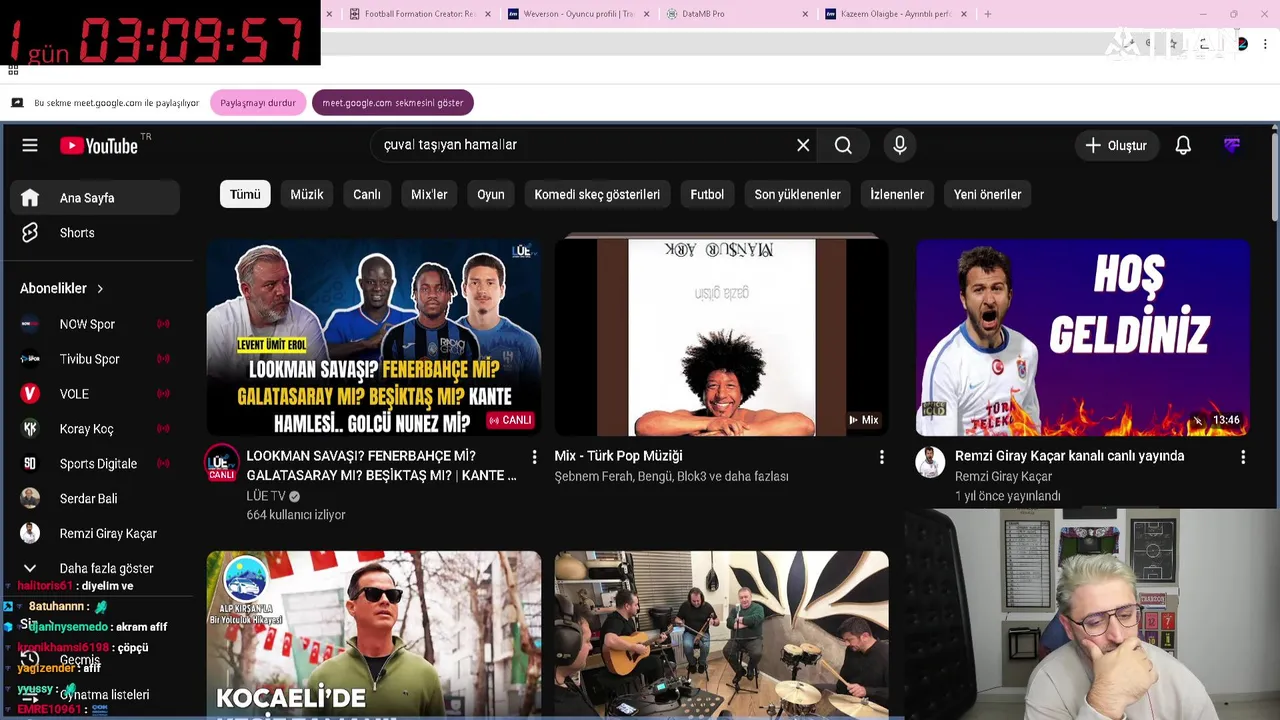Open Chrome three-dot menu
The width and height of the screenshot is (1280, 720).
pyautogui.click(x=1265, y=44)
